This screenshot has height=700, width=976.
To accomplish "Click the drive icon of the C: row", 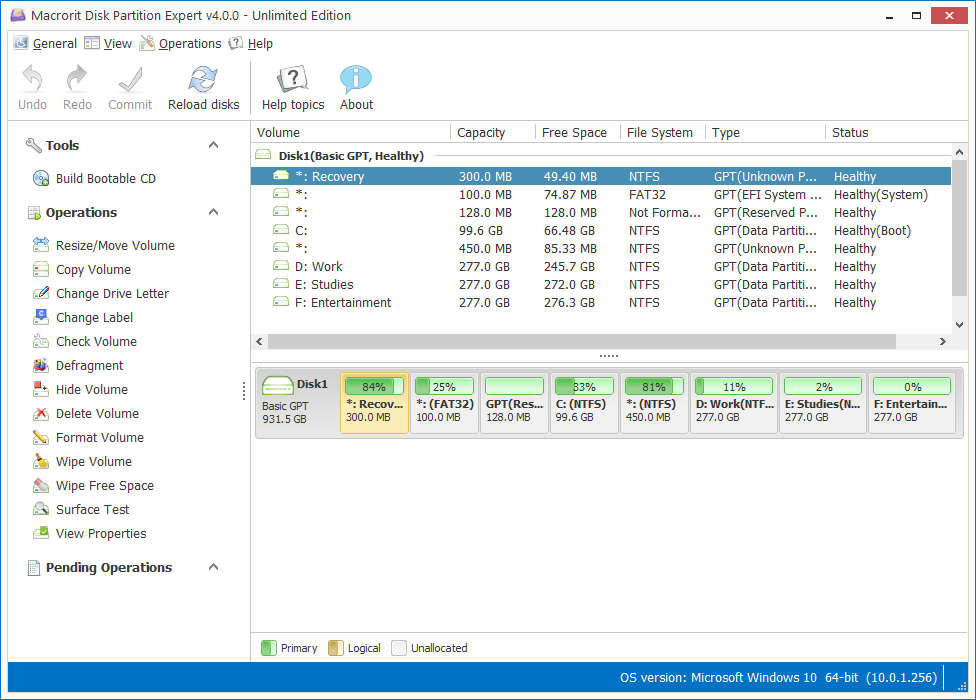I will [x=281, y=230].
